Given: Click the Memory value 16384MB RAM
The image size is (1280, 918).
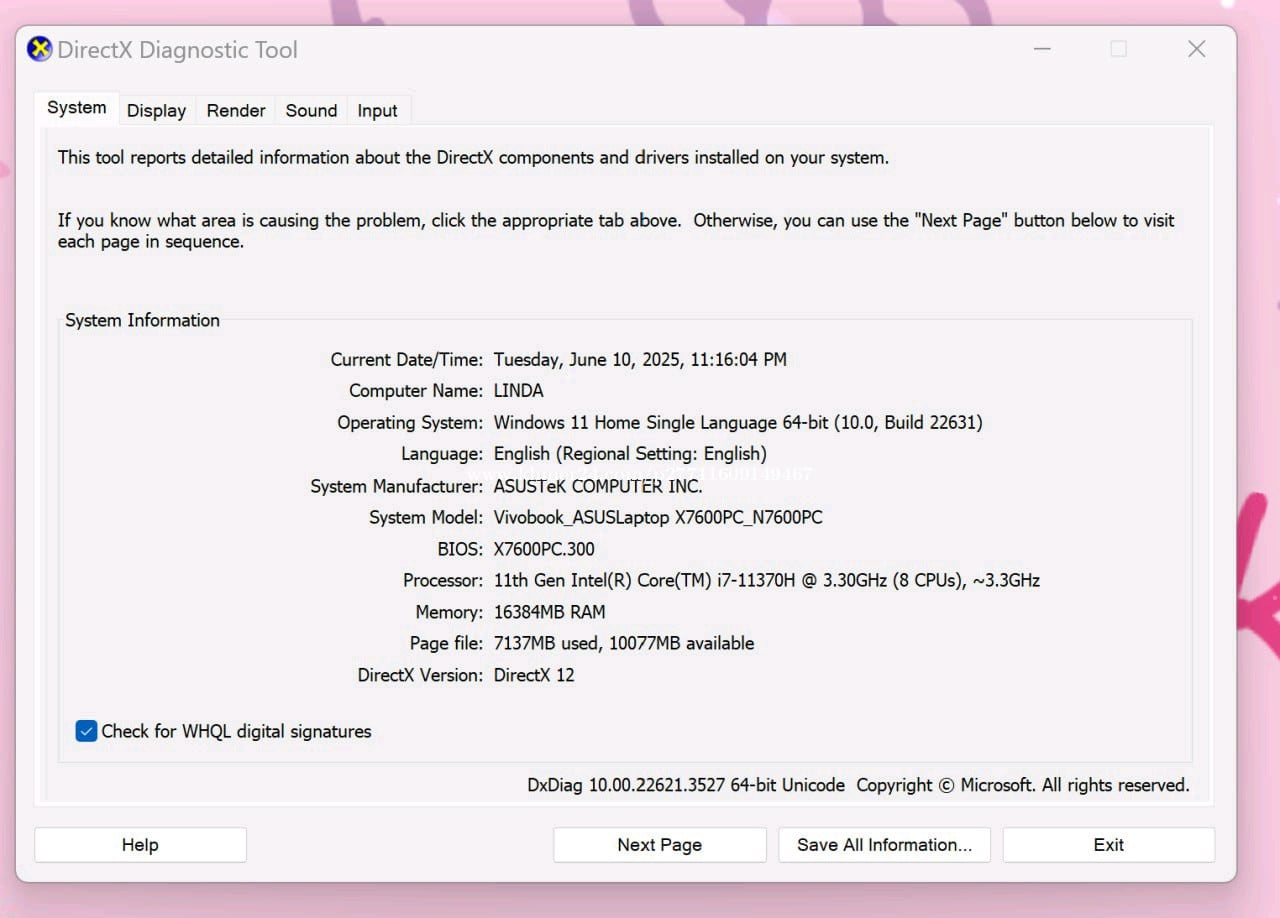Looking at the screenshot, I should tap(549, 612).
